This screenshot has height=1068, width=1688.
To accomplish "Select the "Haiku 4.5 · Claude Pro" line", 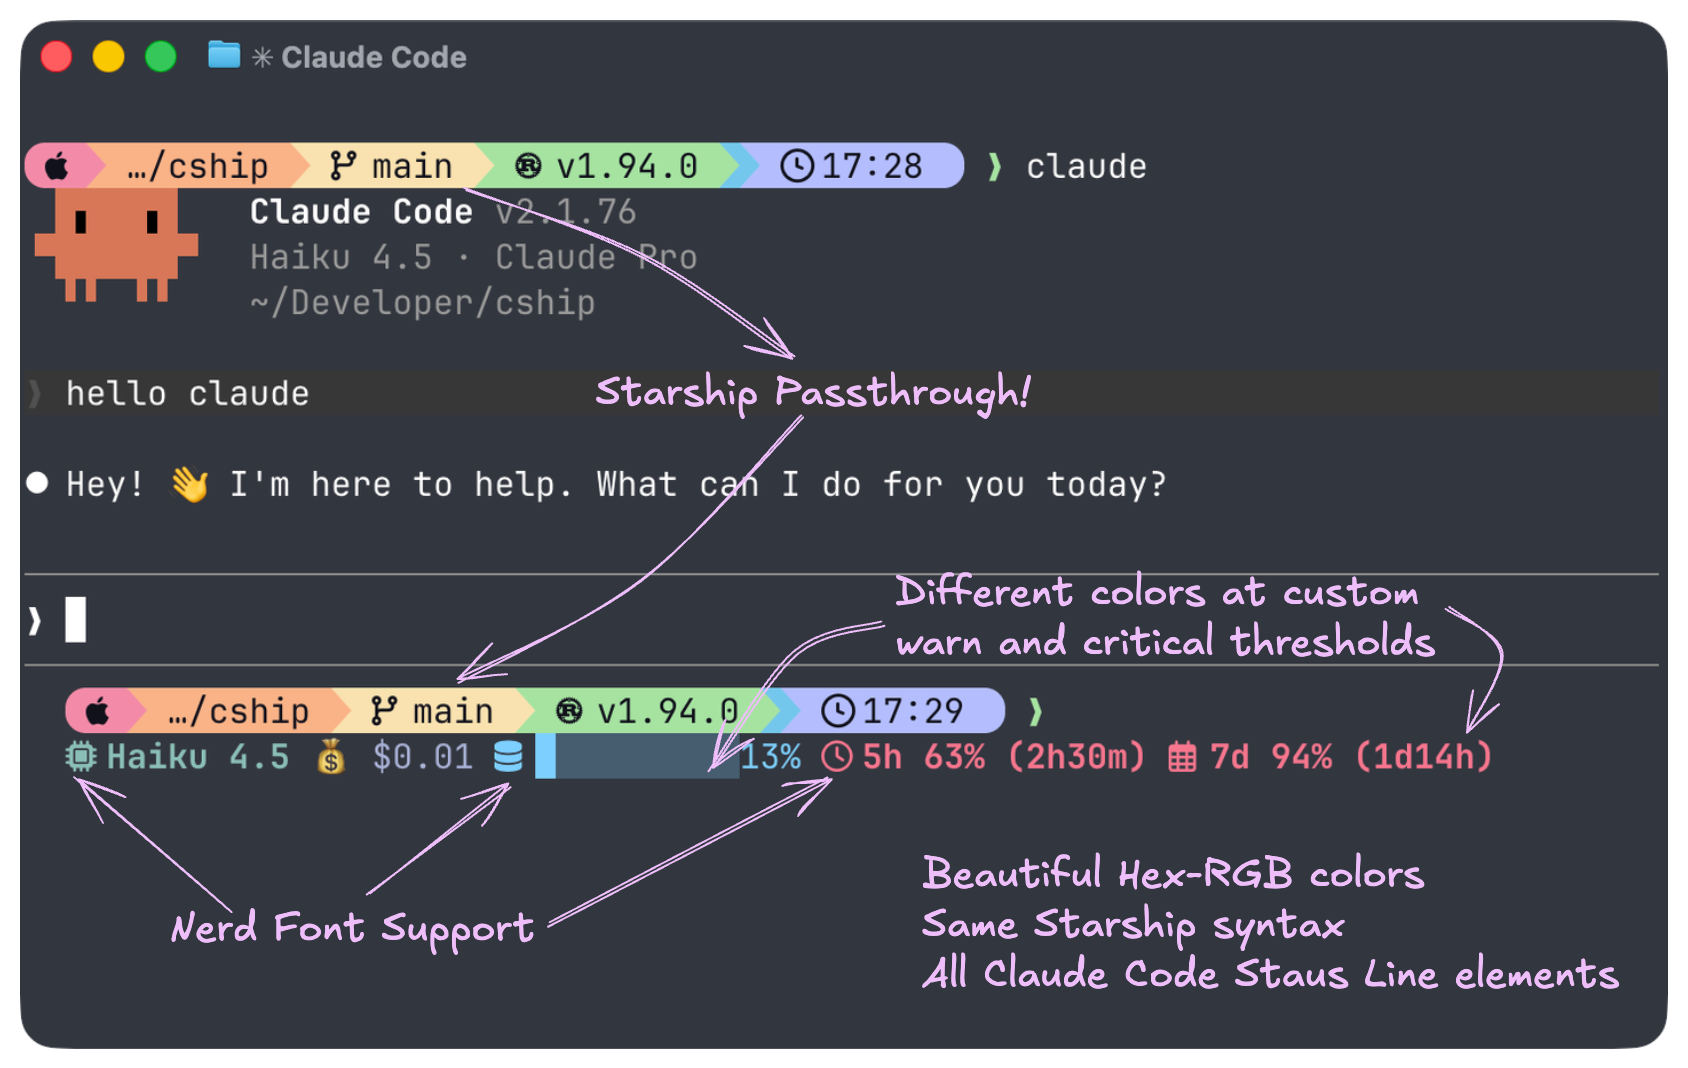I will [x=470, y=257].
